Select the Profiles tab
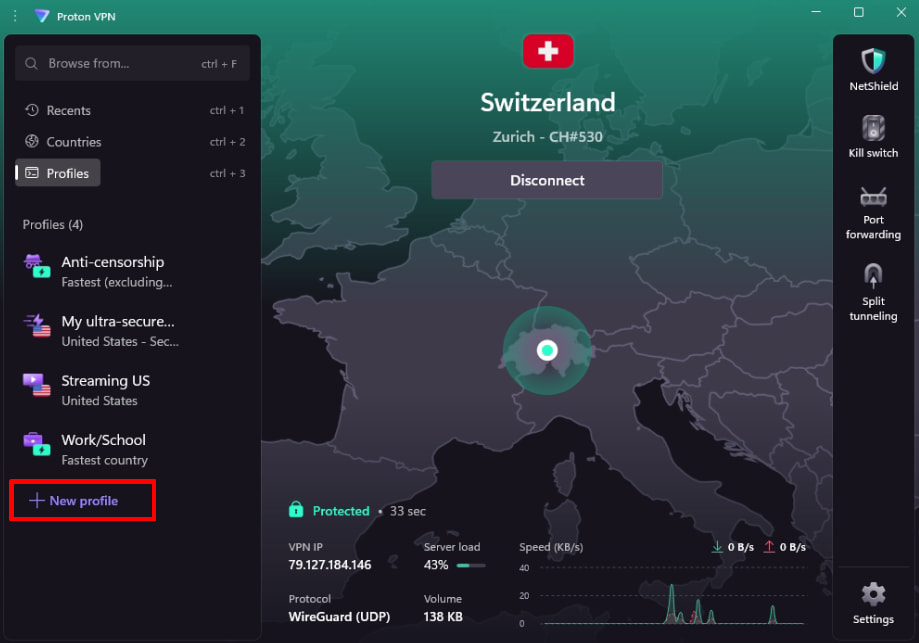The height and width of the screenshot is (643, 919). point(57,173)
